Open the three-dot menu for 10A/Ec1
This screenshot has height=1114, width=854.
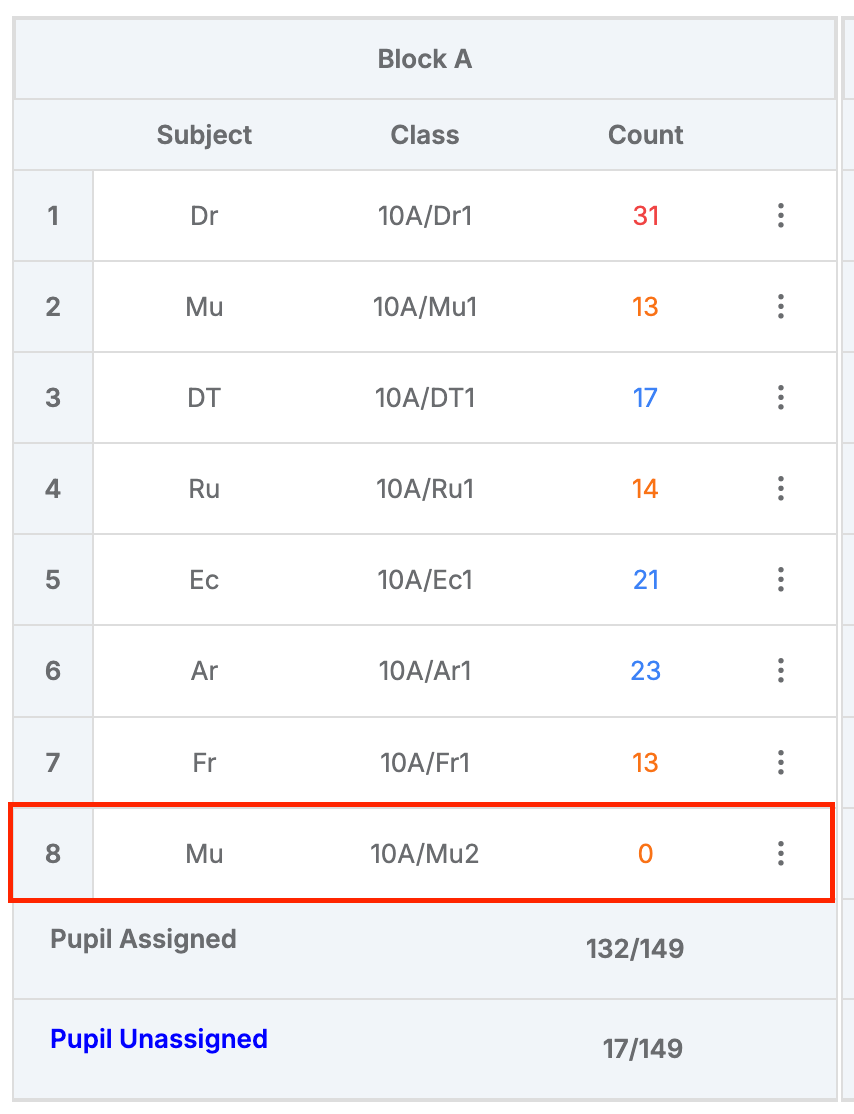(x=781, y=580)
